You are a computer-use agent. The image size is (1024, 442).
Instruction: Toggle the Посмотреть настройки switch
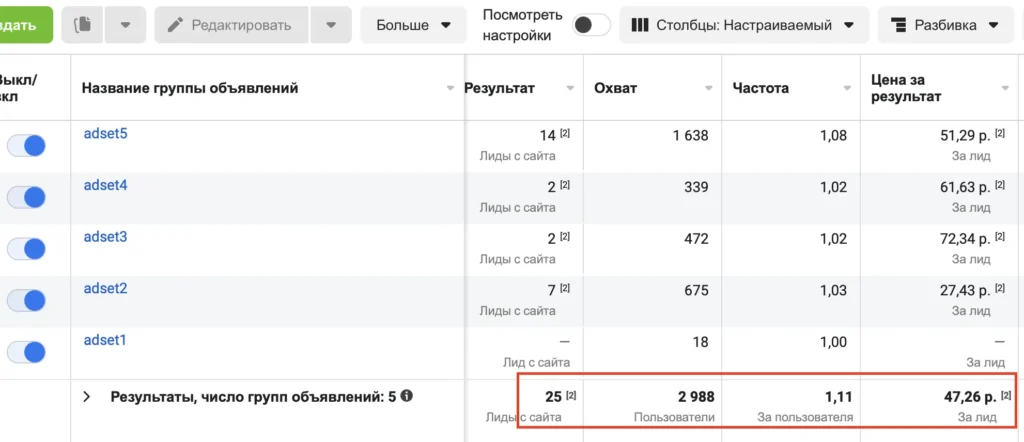click(x=591, y=25)
